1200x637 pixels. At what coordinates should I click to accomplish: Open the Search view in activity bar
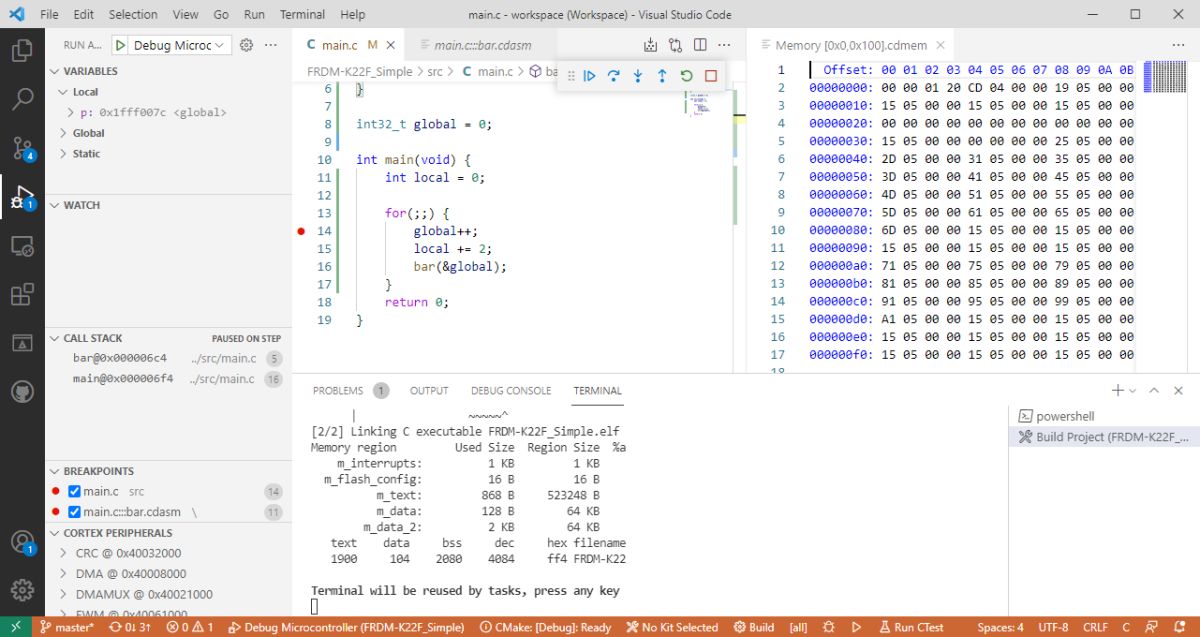point(22,99)
